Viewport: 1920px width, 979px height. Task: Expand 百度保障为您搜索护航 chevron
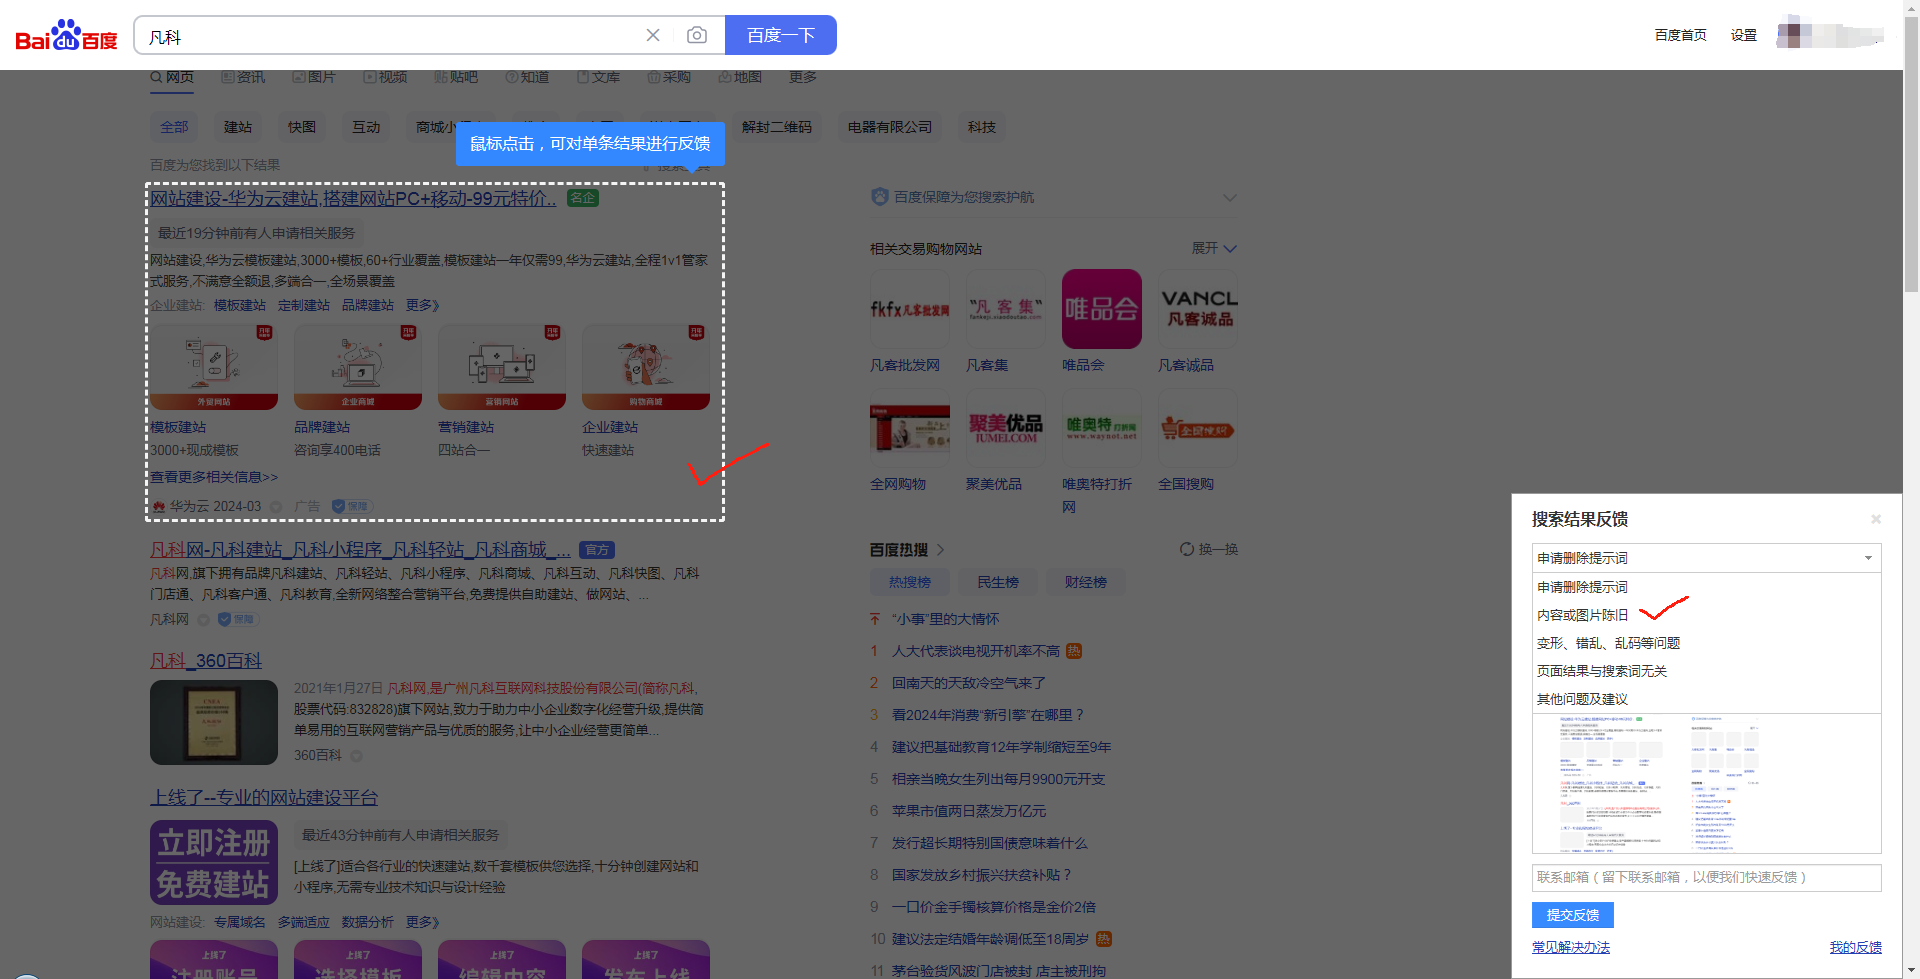click(1230, 197)
